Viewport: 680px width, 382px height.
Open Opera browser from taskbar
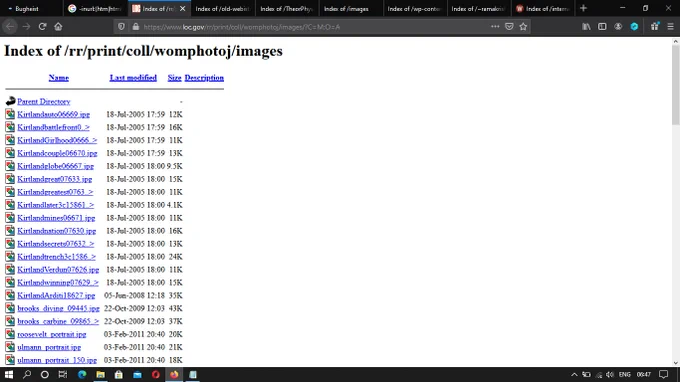pos(156,375)
